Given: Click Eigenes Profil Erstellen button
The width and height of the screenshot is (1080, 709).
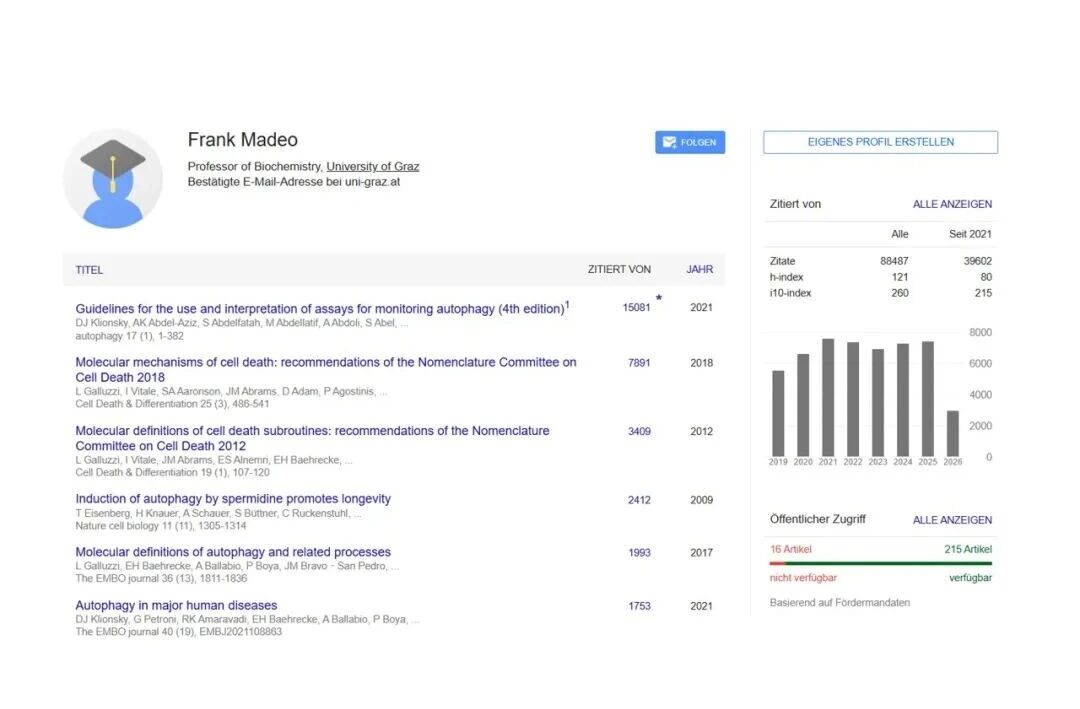Looking at the screenshot, I should point(880,142).
